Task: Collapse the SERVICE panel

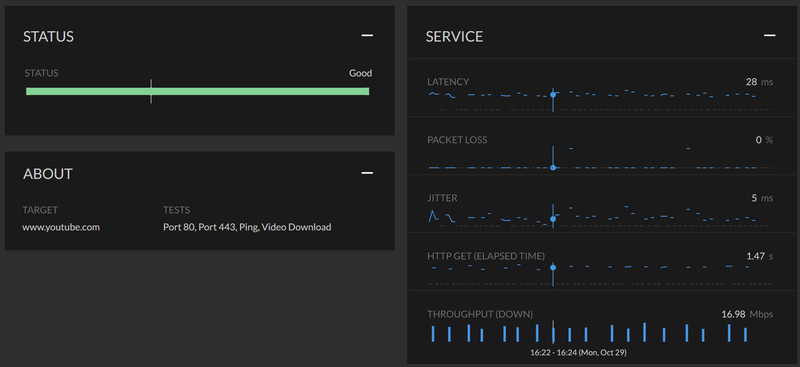Action: tap(770, 35)
